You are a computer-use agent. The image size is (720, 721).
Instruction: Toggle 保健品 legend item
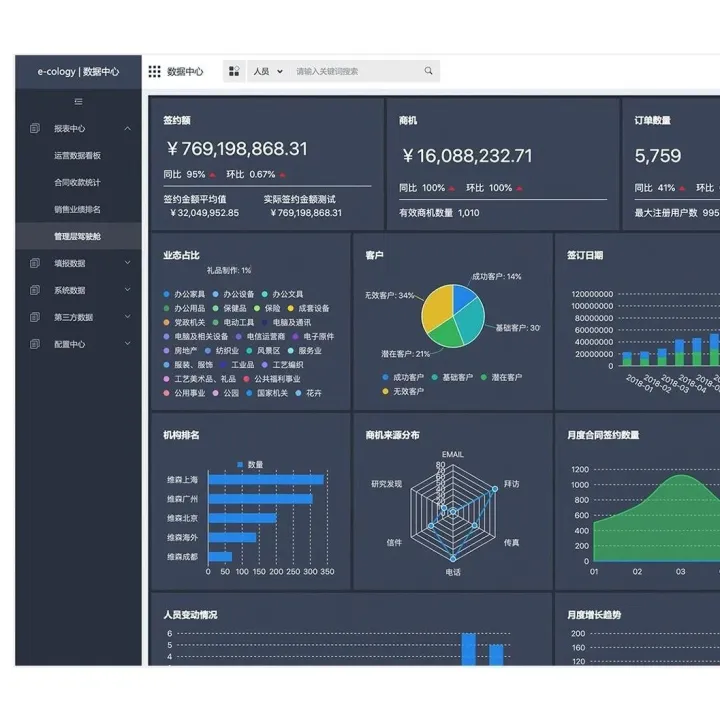pyautogui.click(x=229, y=308)
